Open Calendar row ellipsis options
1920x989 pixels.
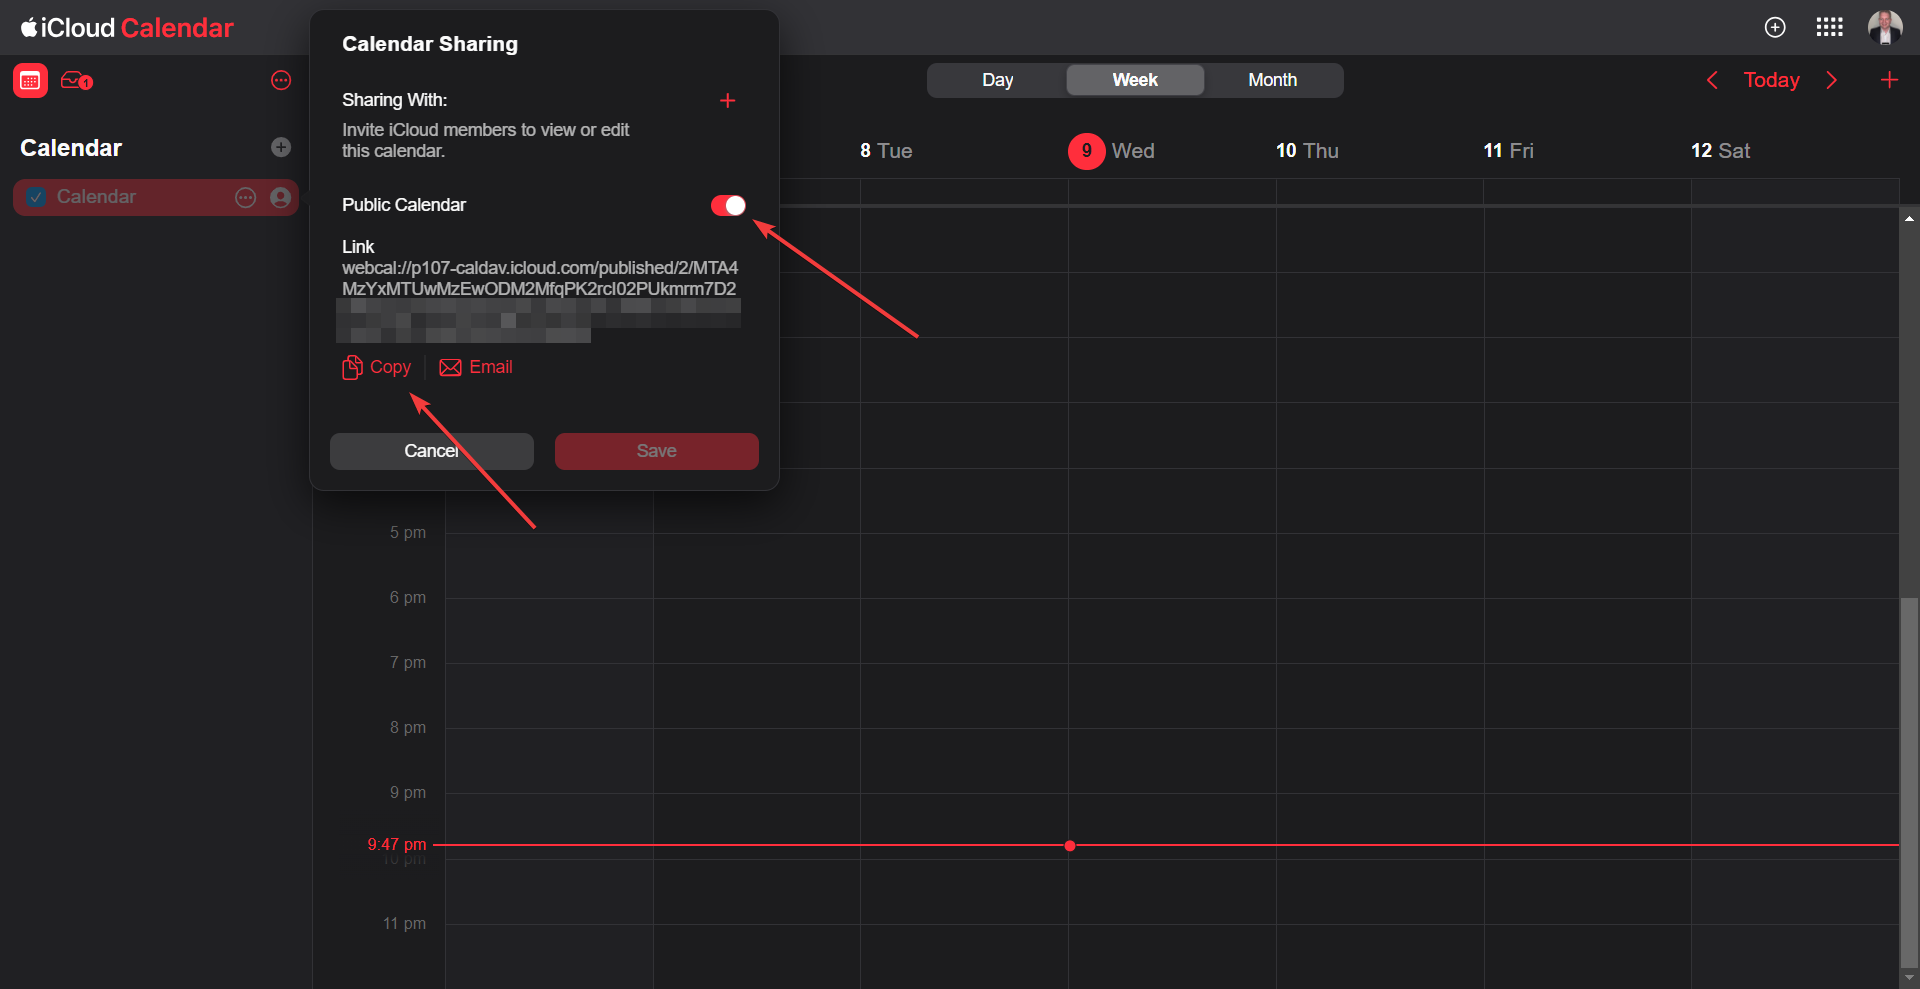pyautogui.click(x=245, y=198)
